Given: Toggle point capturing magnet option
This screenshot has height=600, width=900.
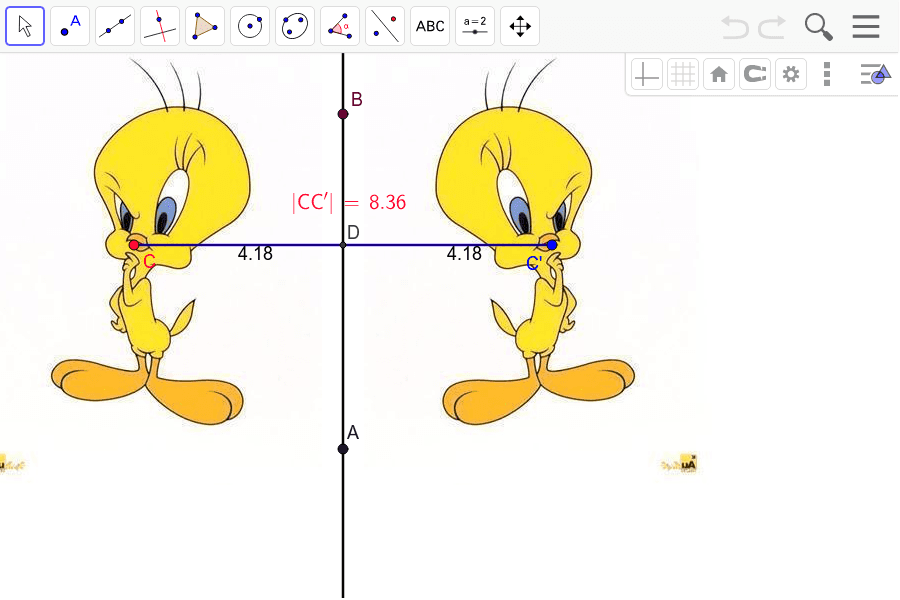Looking at the screenshot, I should (x=755, y=74).
